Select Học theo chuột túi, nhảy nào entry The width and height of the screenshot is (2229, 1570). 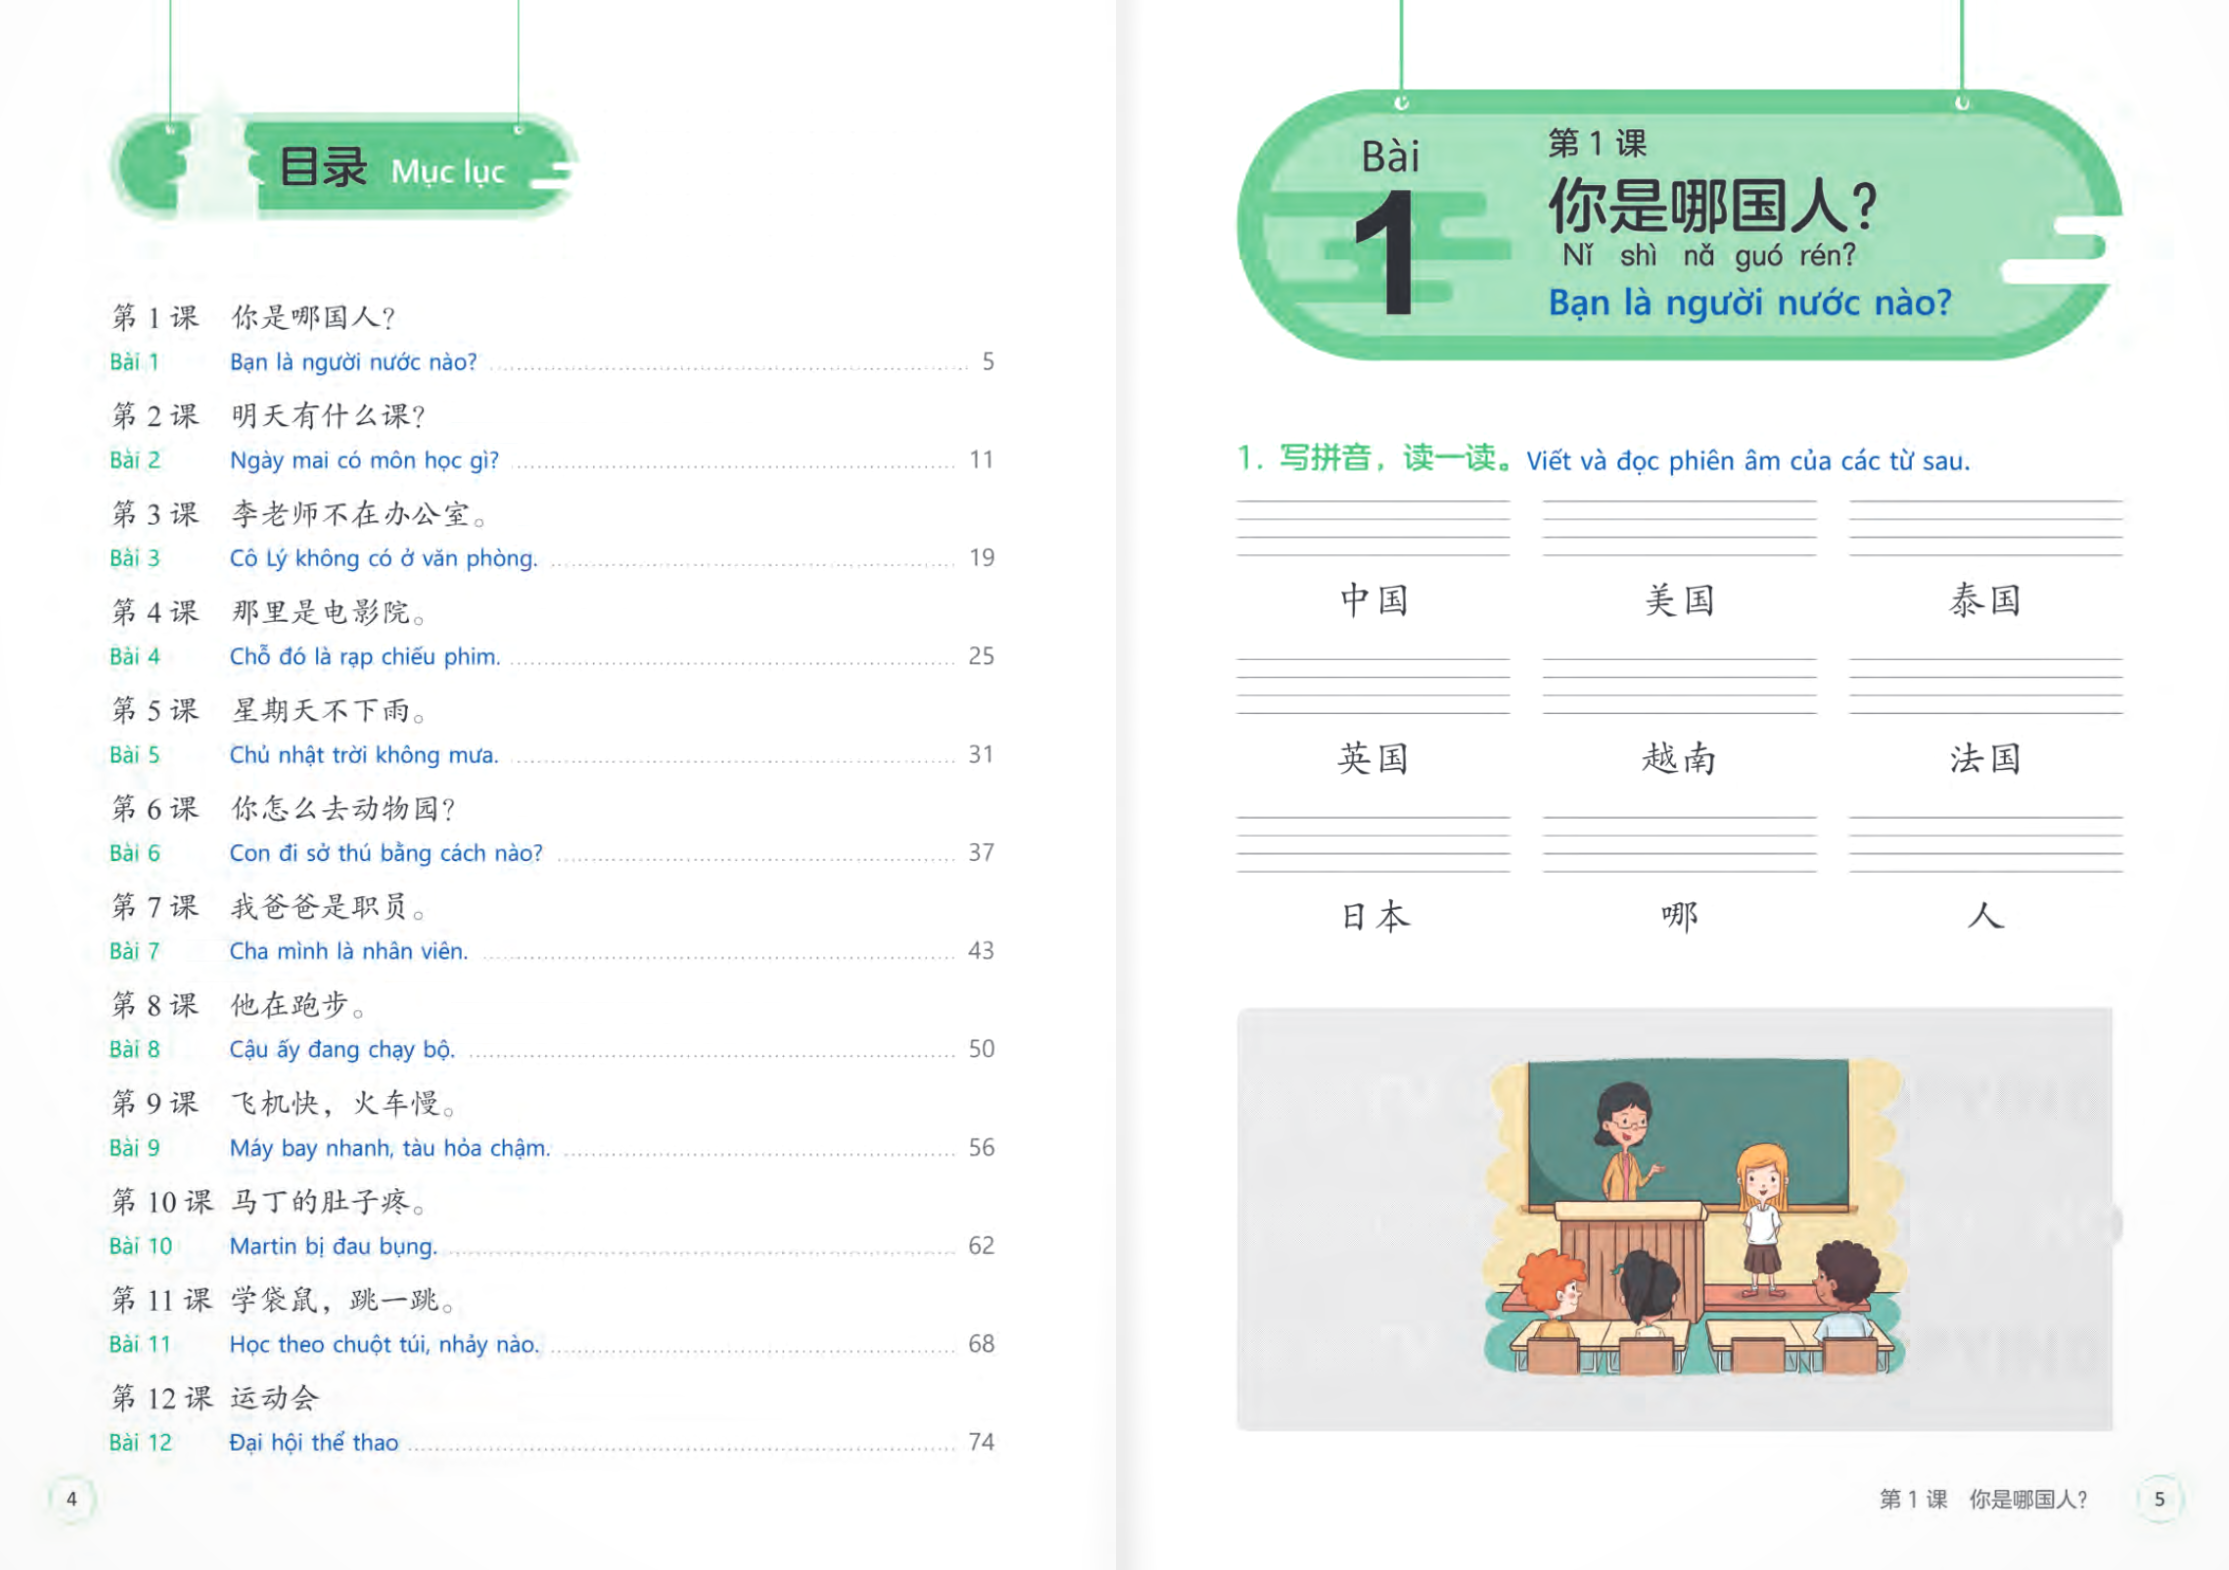click(384, 1344)
